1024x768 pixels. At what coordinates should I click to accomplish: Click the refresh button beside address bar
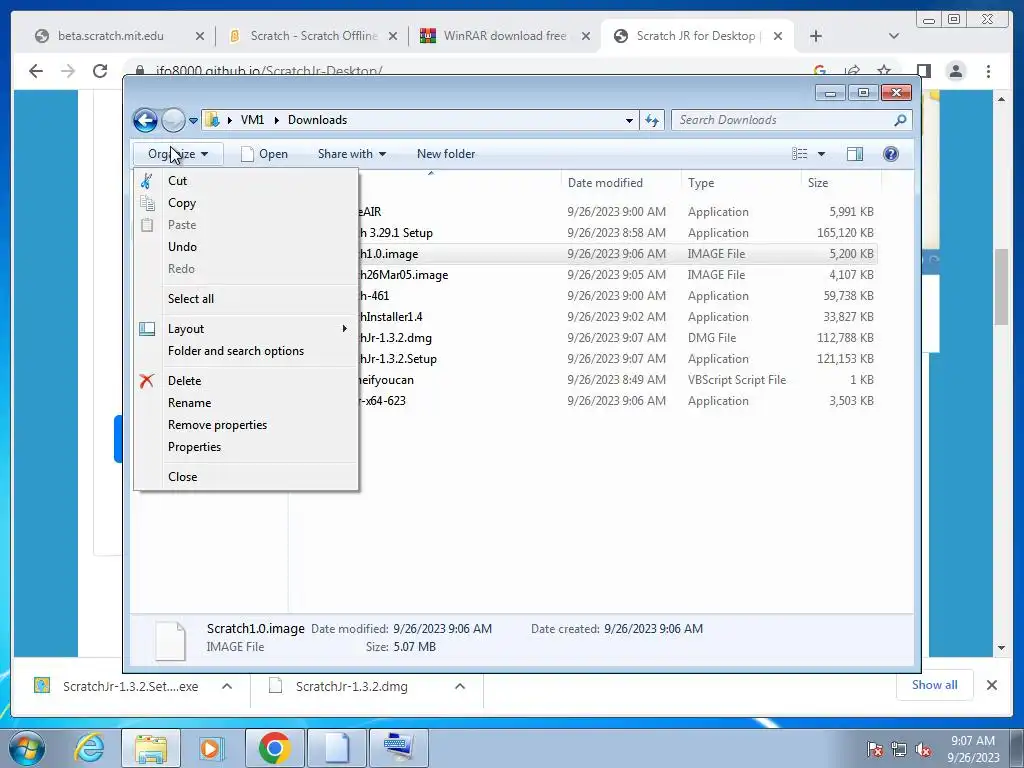click(x=652, y=120)
